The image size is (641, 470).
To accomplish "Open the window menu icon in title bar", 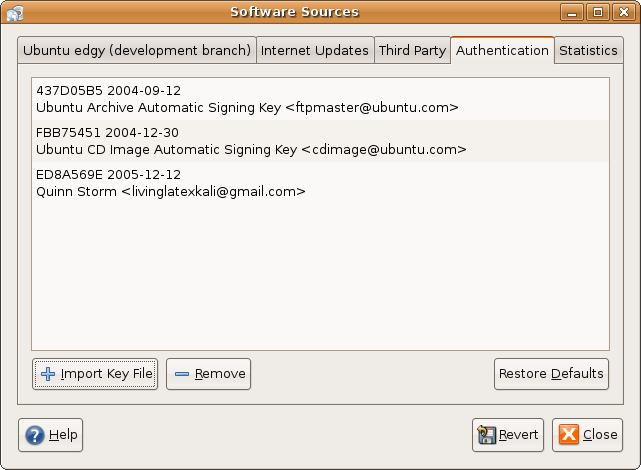I will pos(14,12).
